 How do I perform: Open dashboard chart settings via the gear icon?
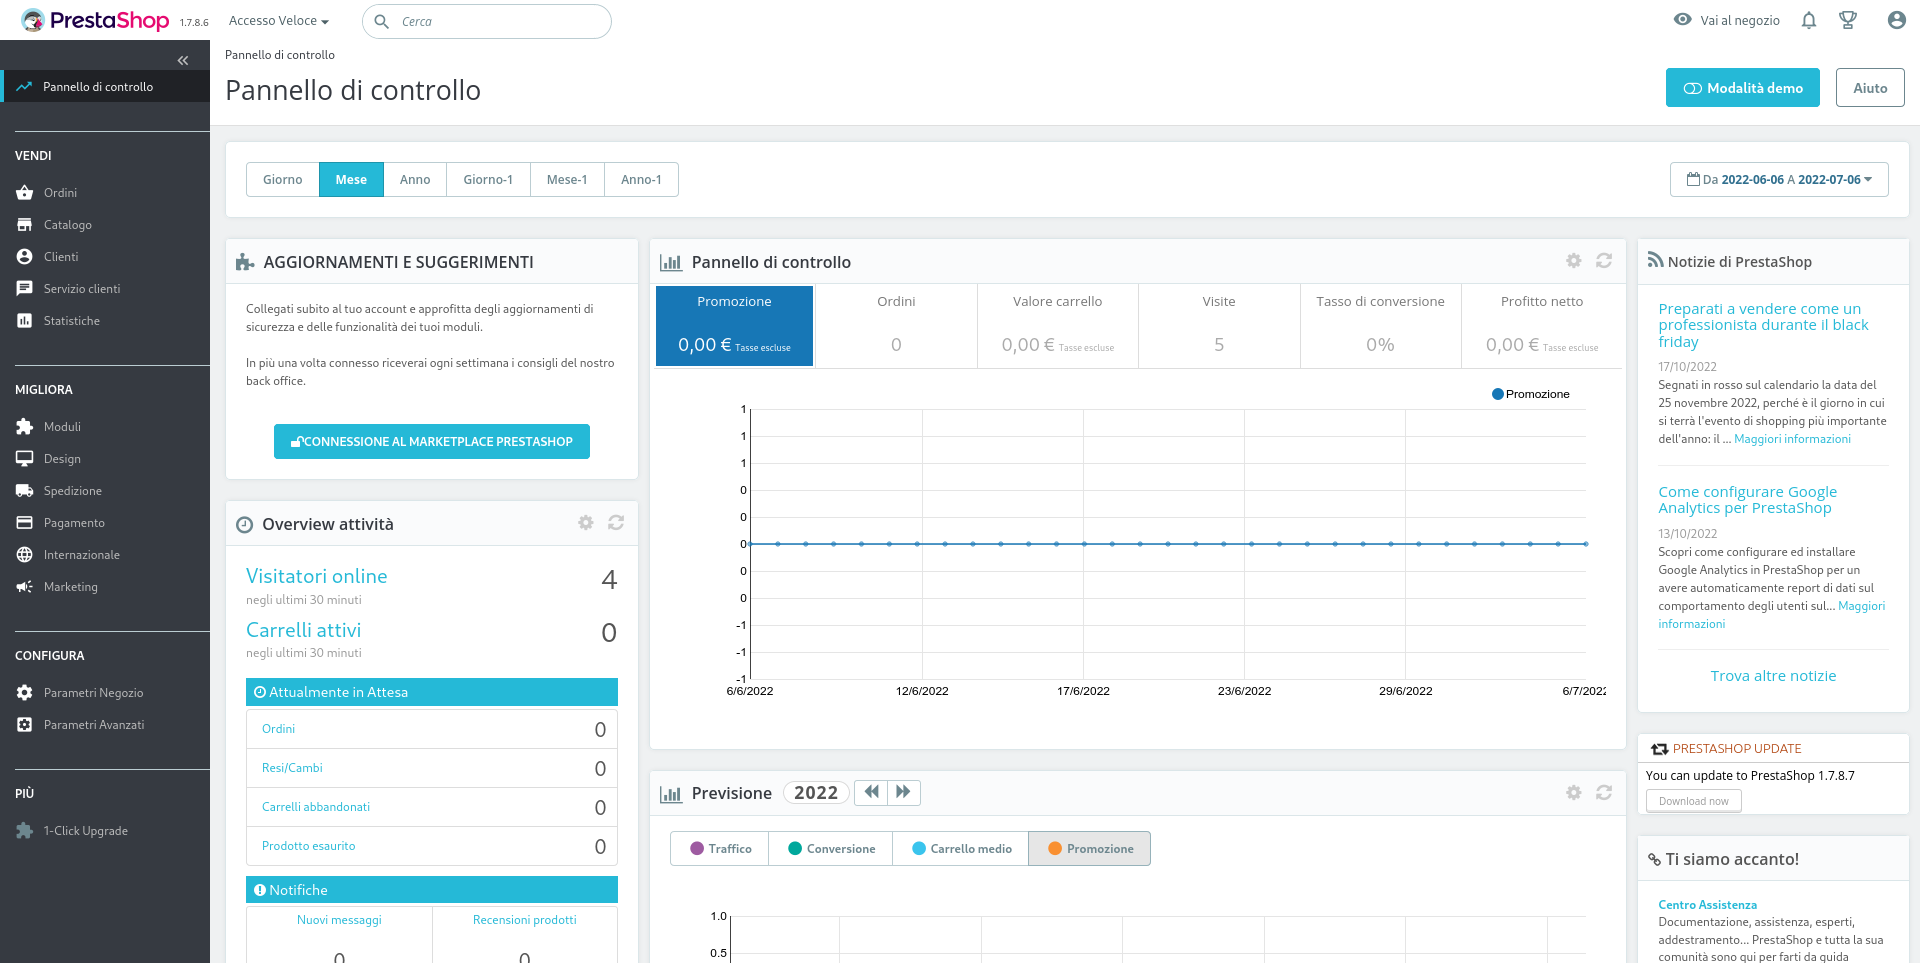point(1574,261)
